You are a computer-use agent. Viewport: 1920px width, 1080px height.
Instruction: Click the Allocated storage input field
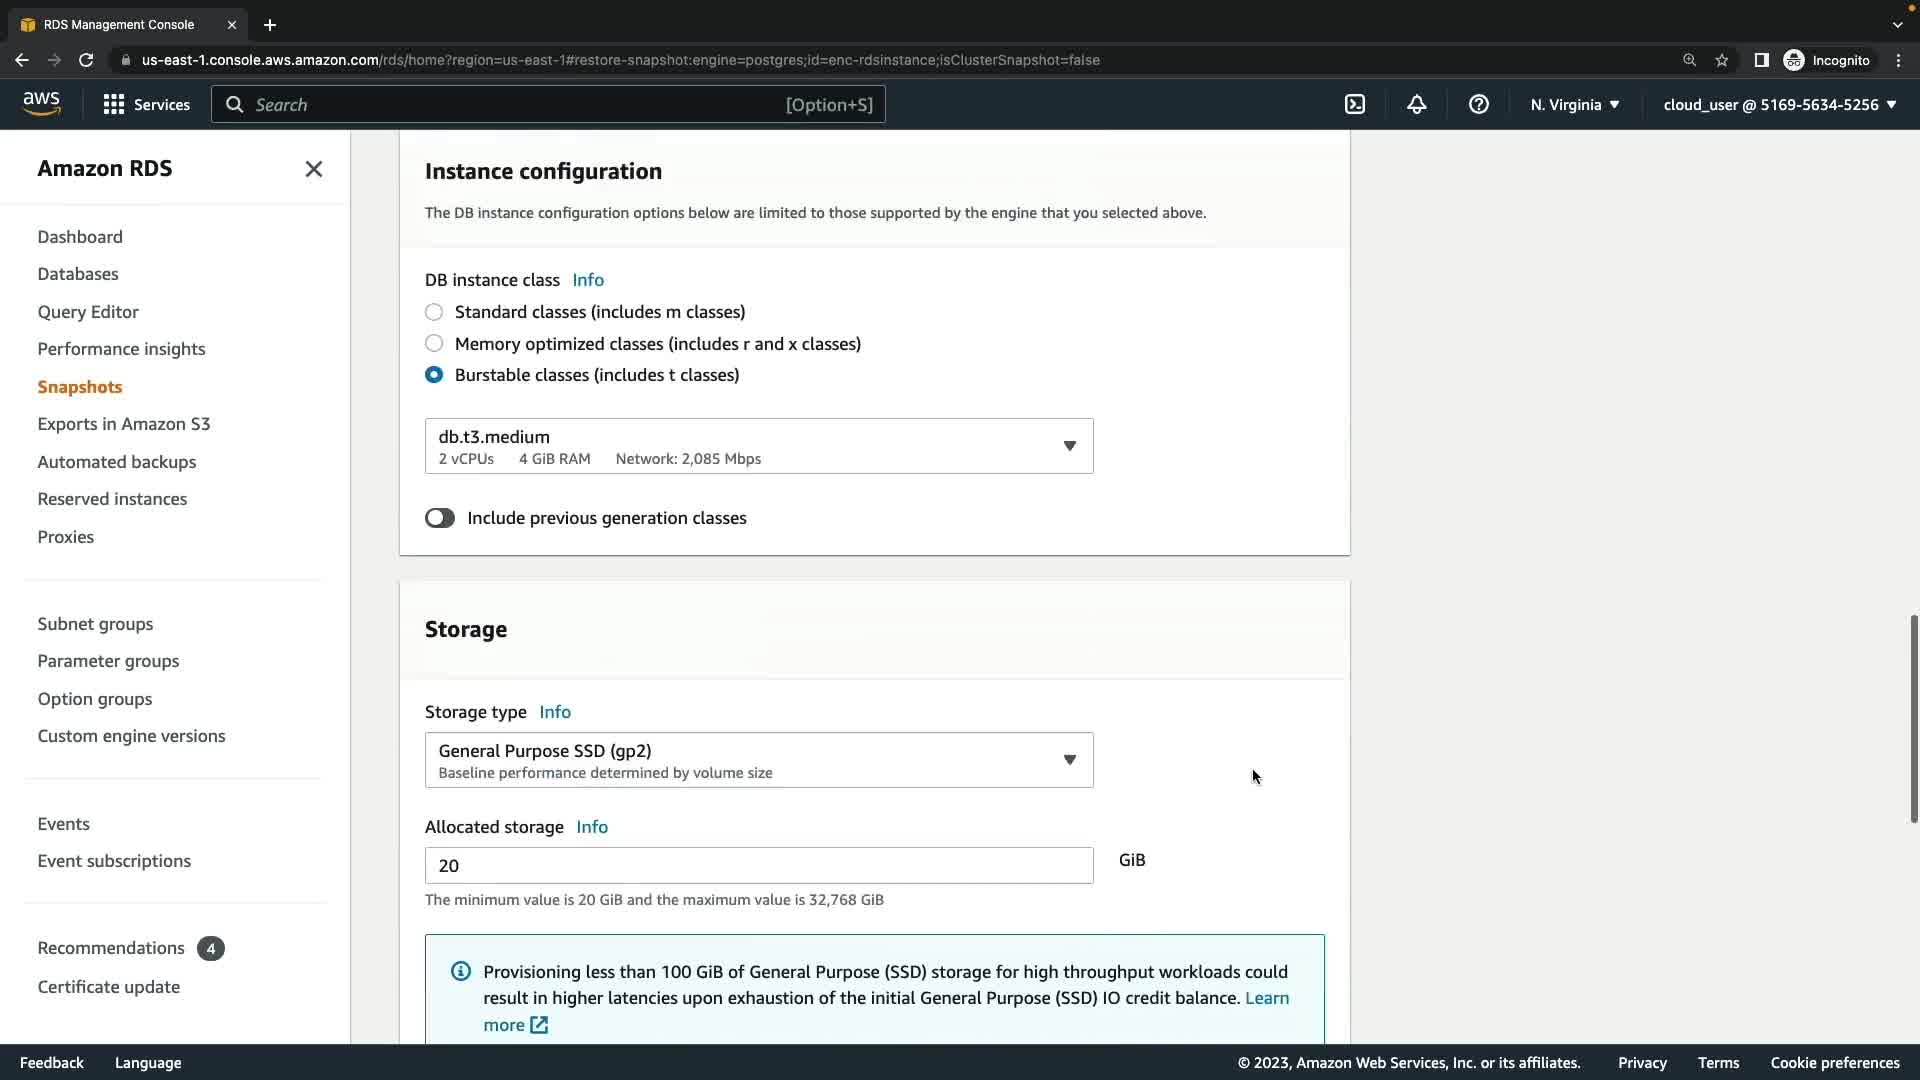coord(759,866)
